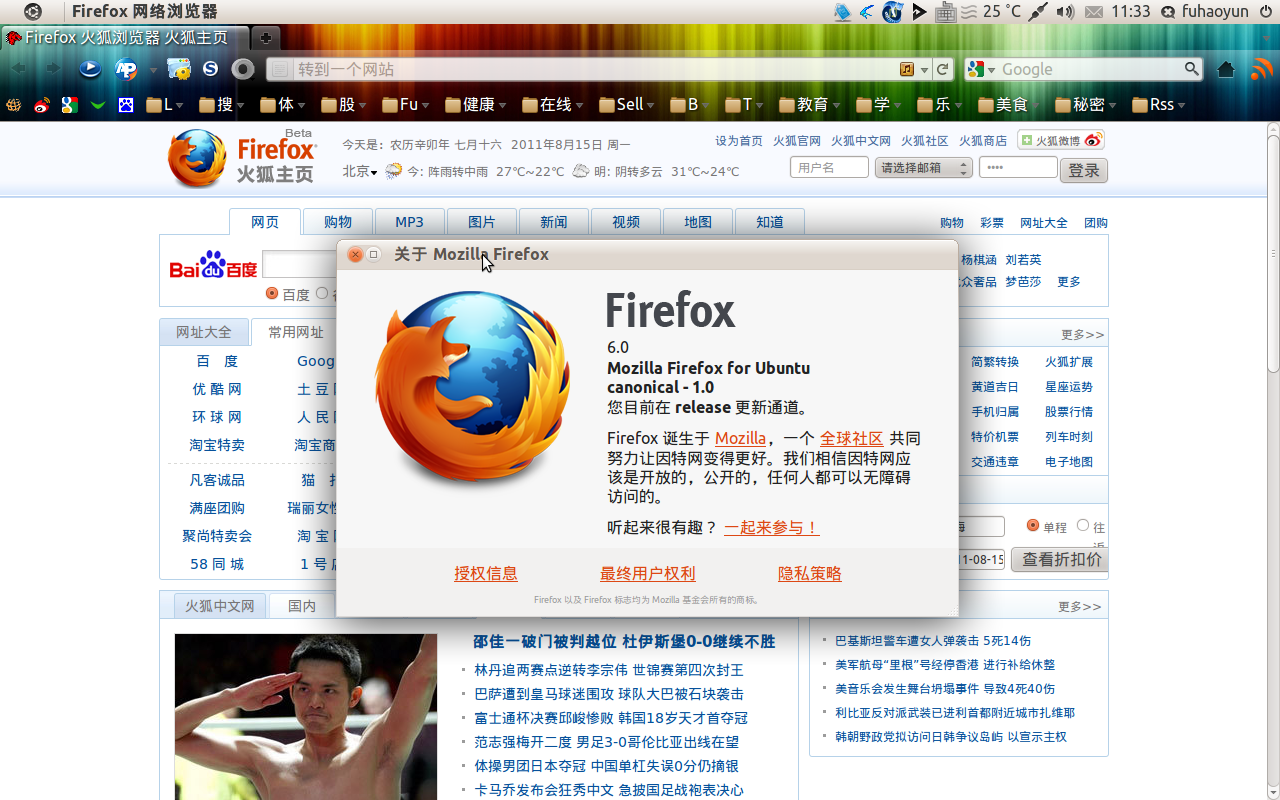Image resolution: width=1280 pixels, height=800 pixels.
Task: Click the blue S toolbar icon
Action: click(x=210, y=69)
